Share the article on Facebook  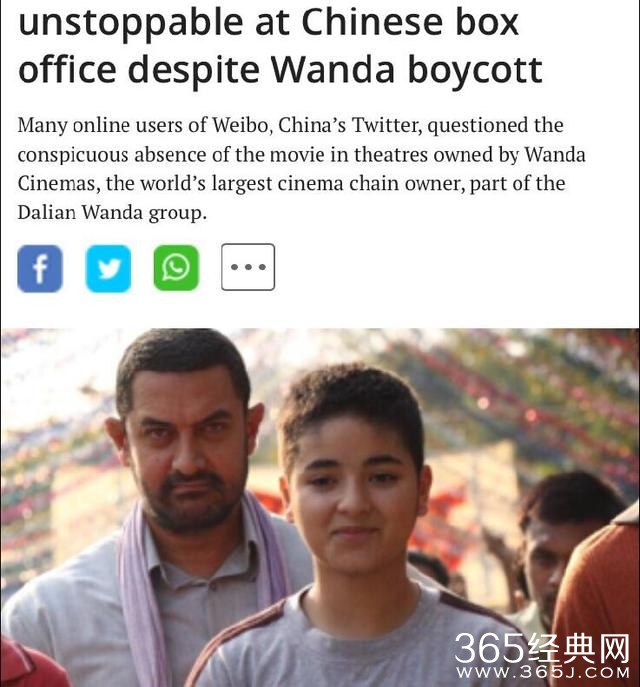pyautogui.click(x=40, y=268)
